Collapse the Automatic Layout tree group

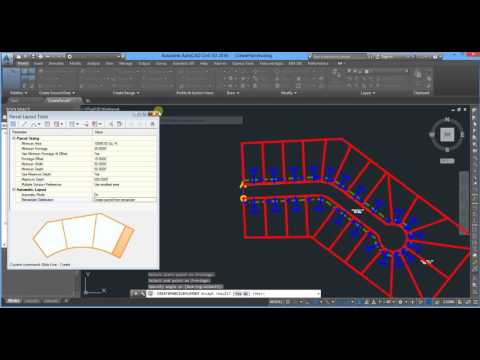pos(14,189)
